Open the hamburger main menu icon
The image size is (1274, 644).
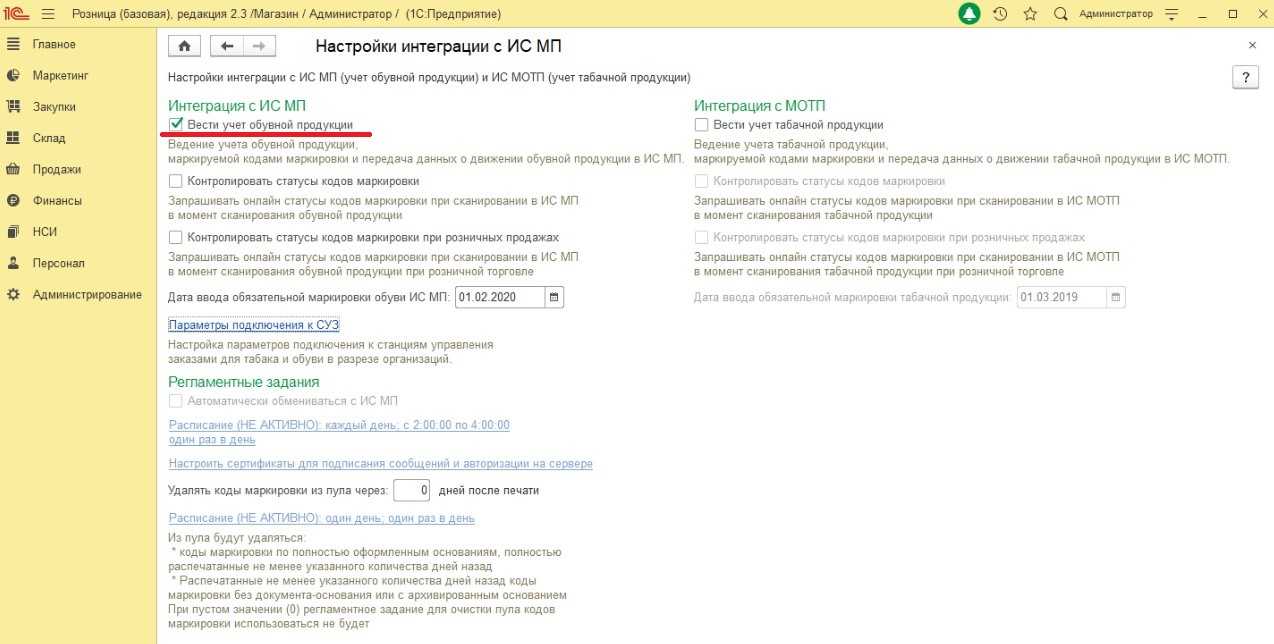pyautogui.click(x=47, y=14)
